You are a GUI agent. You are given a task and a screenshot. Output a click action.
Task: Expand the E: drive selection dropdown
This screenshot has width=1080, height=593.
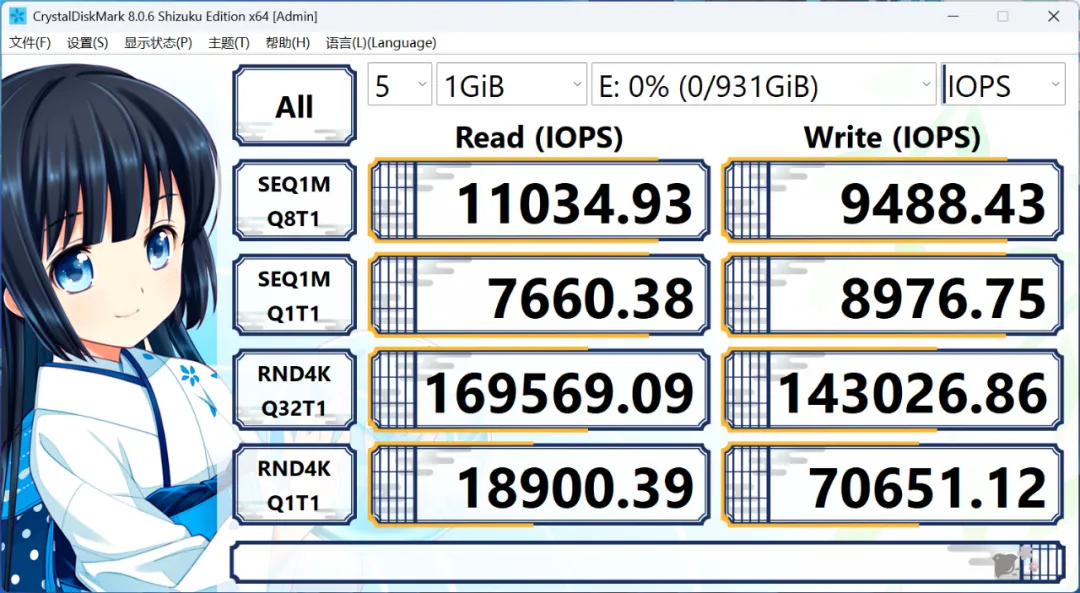763,85
